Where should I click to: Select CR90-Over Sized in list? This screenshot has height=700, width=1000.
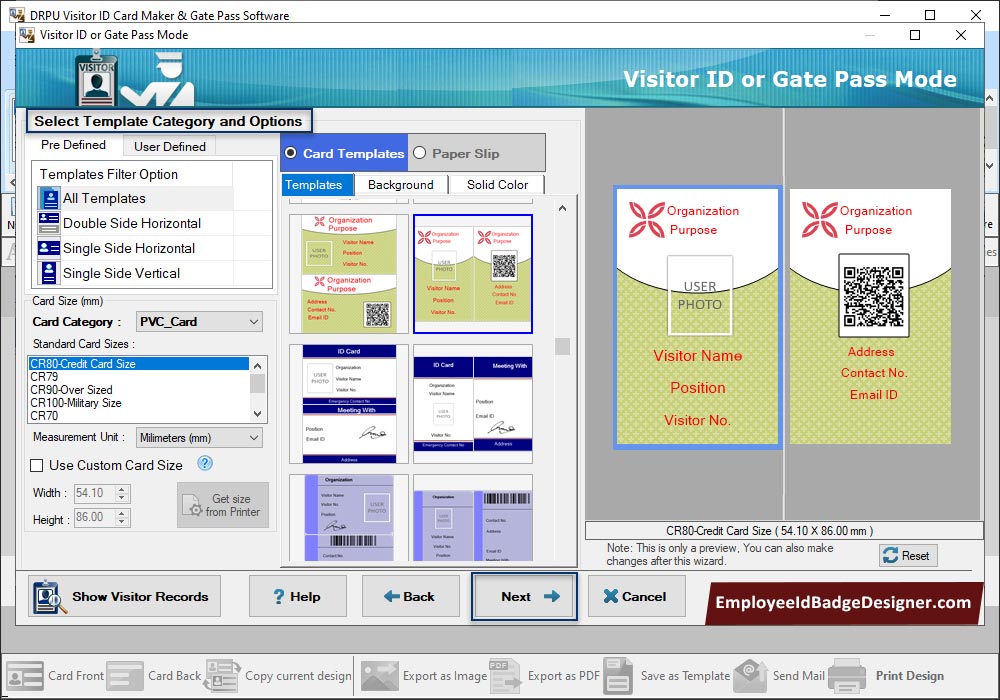(x=138, y=390)
